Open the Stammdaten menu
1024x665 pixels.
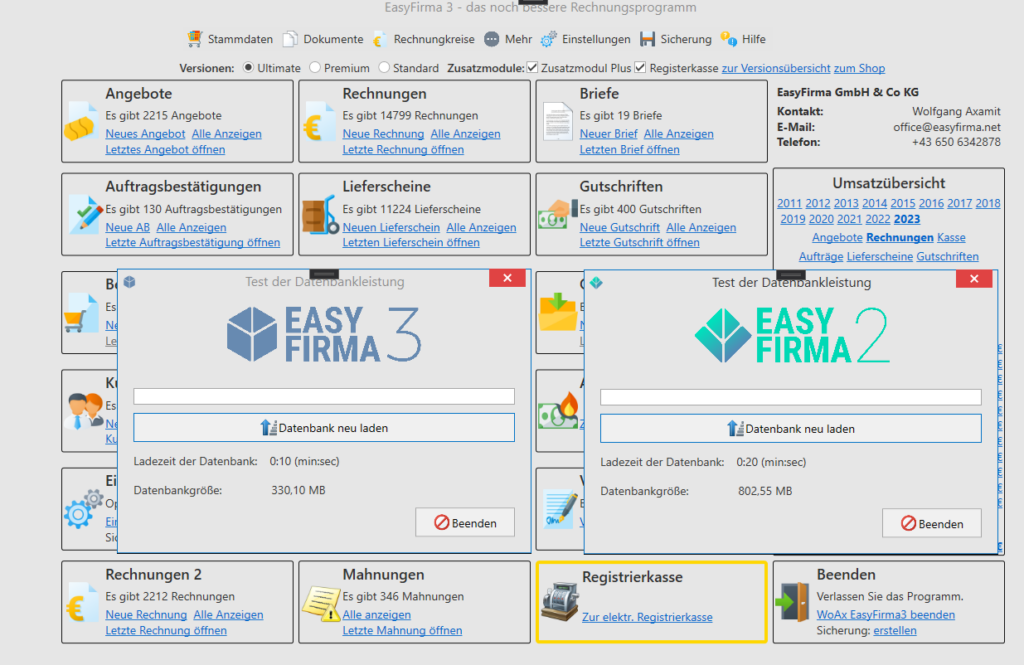[230, 39]
